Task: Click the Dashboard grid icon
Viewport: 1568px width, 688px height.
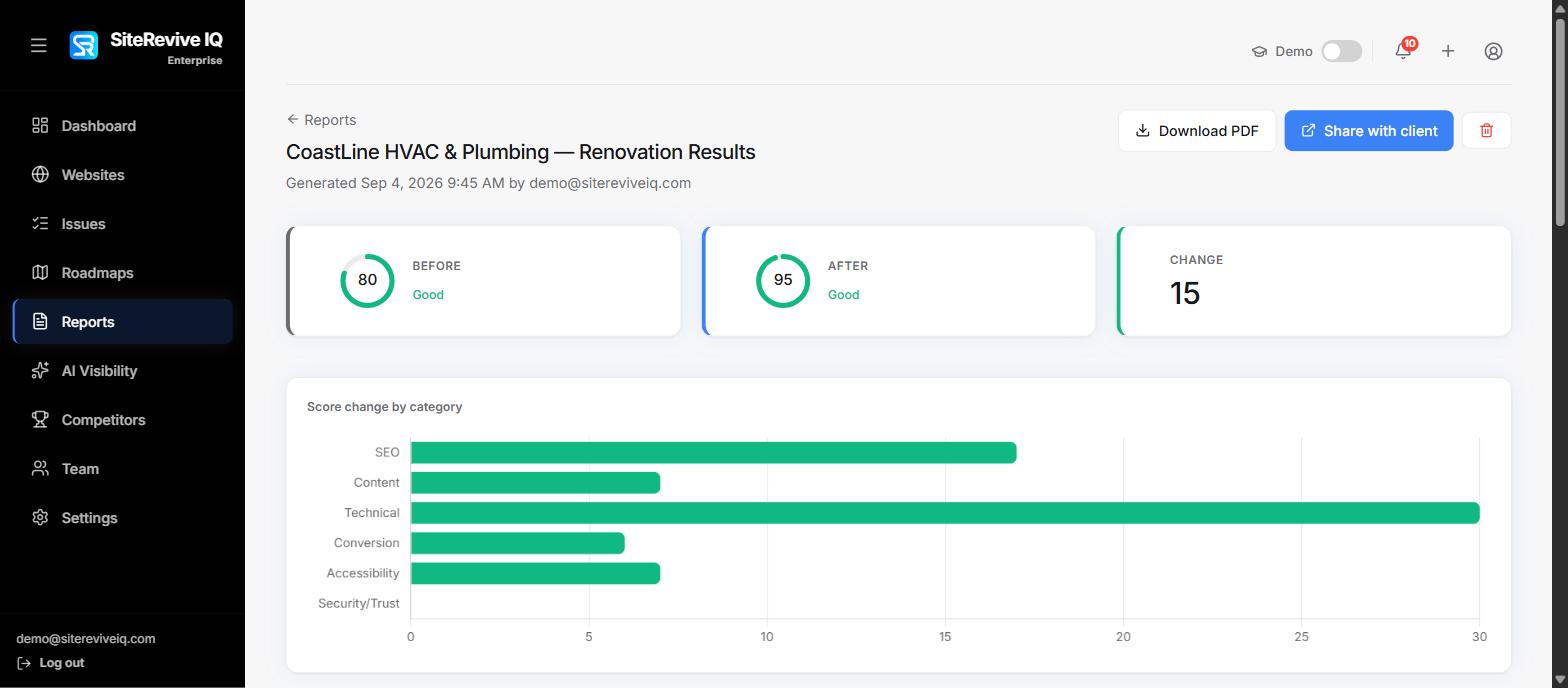Action: (40, 125)
